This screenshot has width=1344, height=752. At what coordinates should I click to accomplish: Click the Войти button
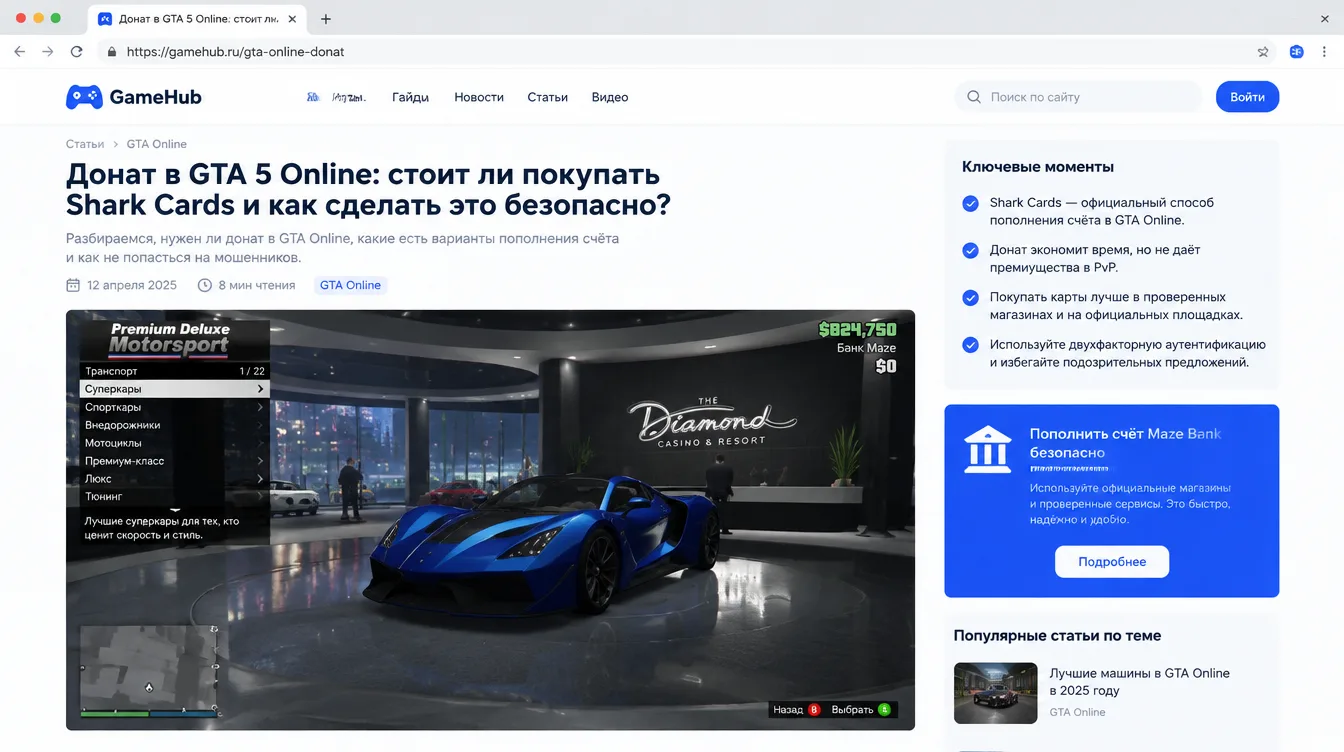tap(1247, 97)
